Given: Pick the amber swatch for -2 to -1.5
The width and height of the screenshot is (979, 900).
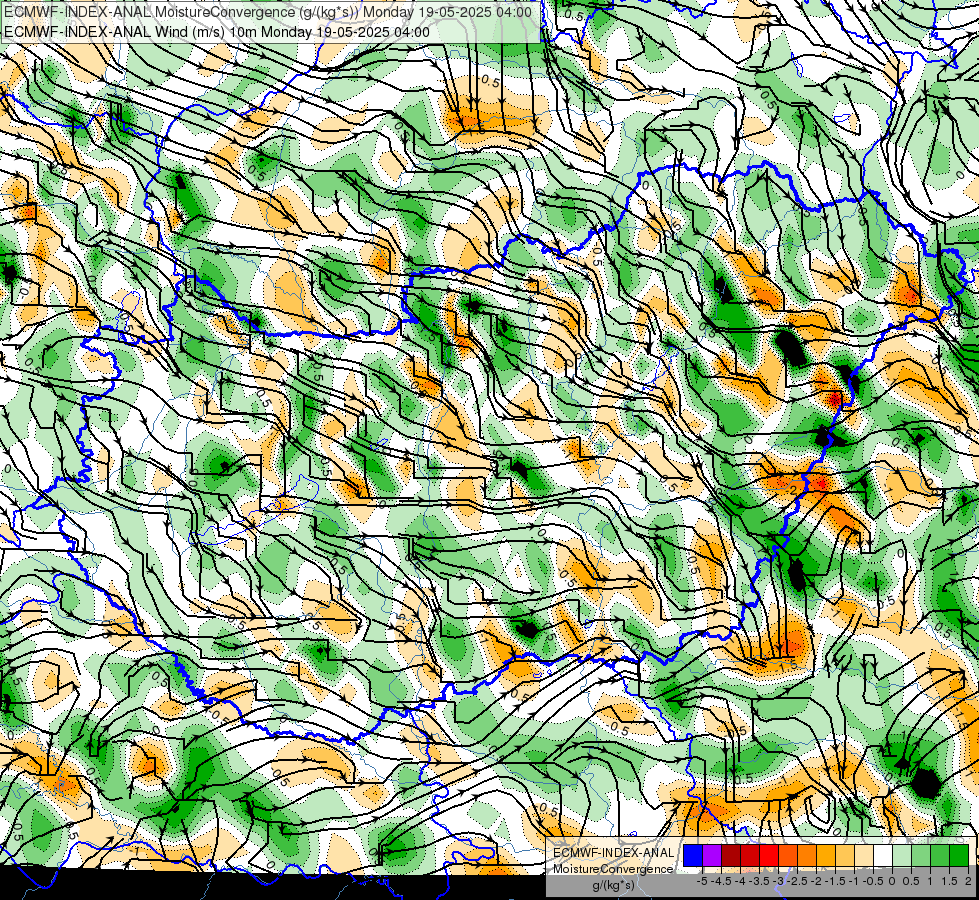Looking at the screenshot, I should pos(825,856).
